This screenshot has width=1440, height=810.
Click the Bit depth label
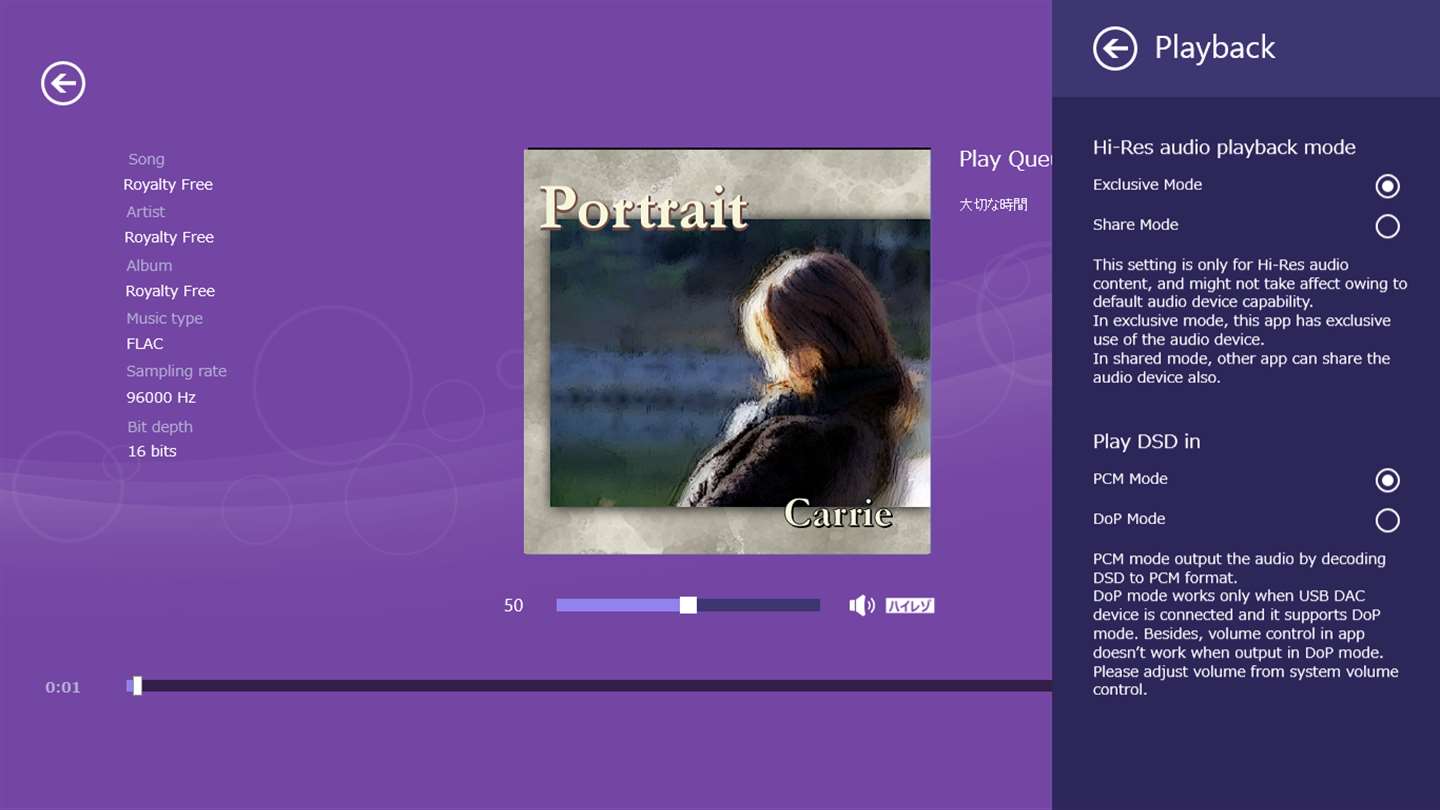[x=160, y=426]
